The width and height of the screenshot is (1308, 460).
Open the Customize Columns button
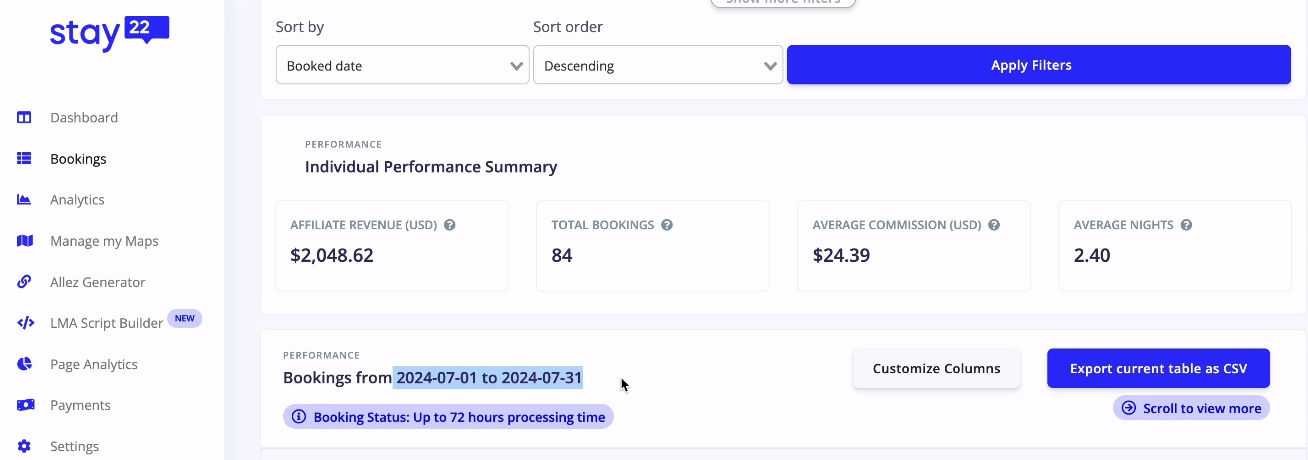[936, 368]
